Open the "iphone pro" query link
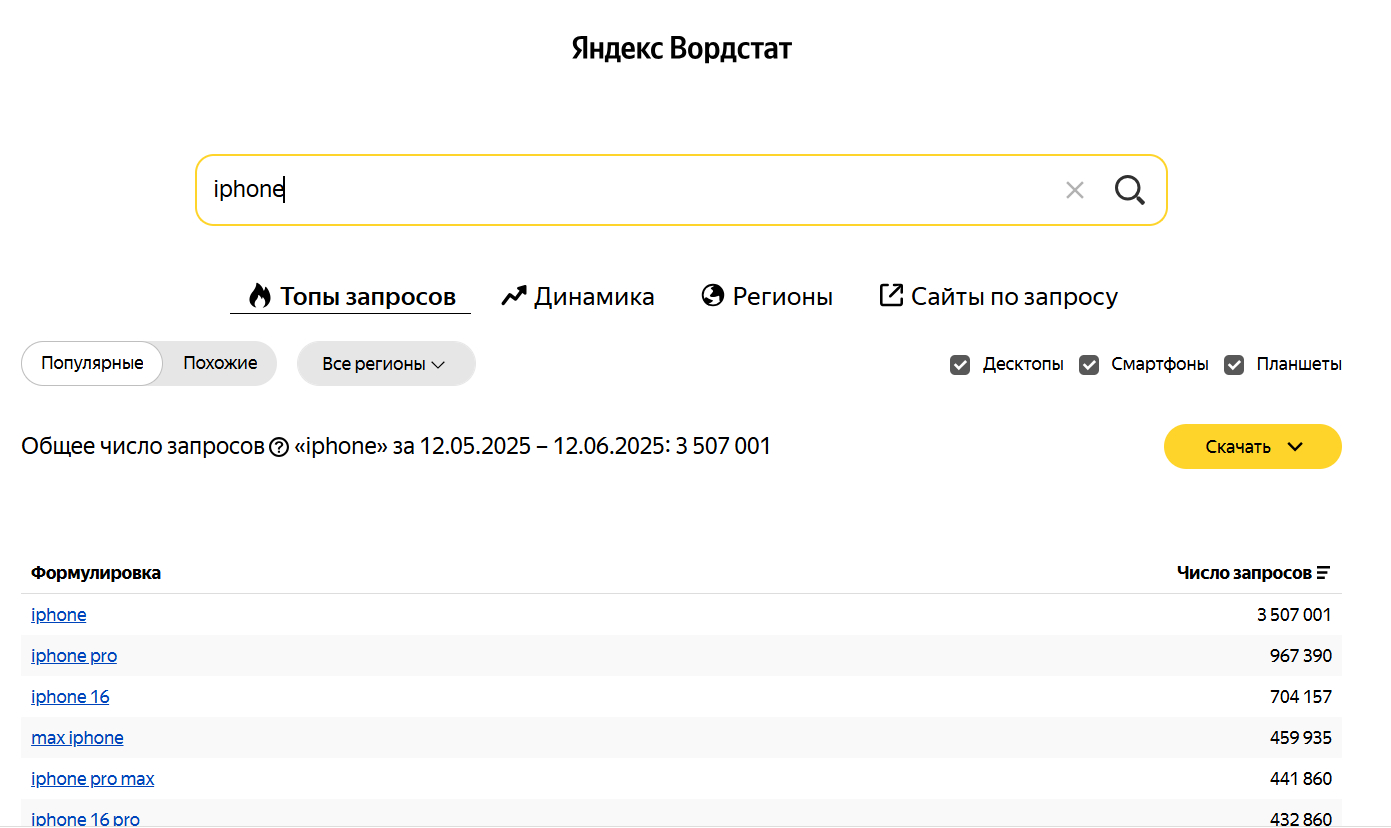This screenshot has width=1391, height=828. (x=74, y=656)
